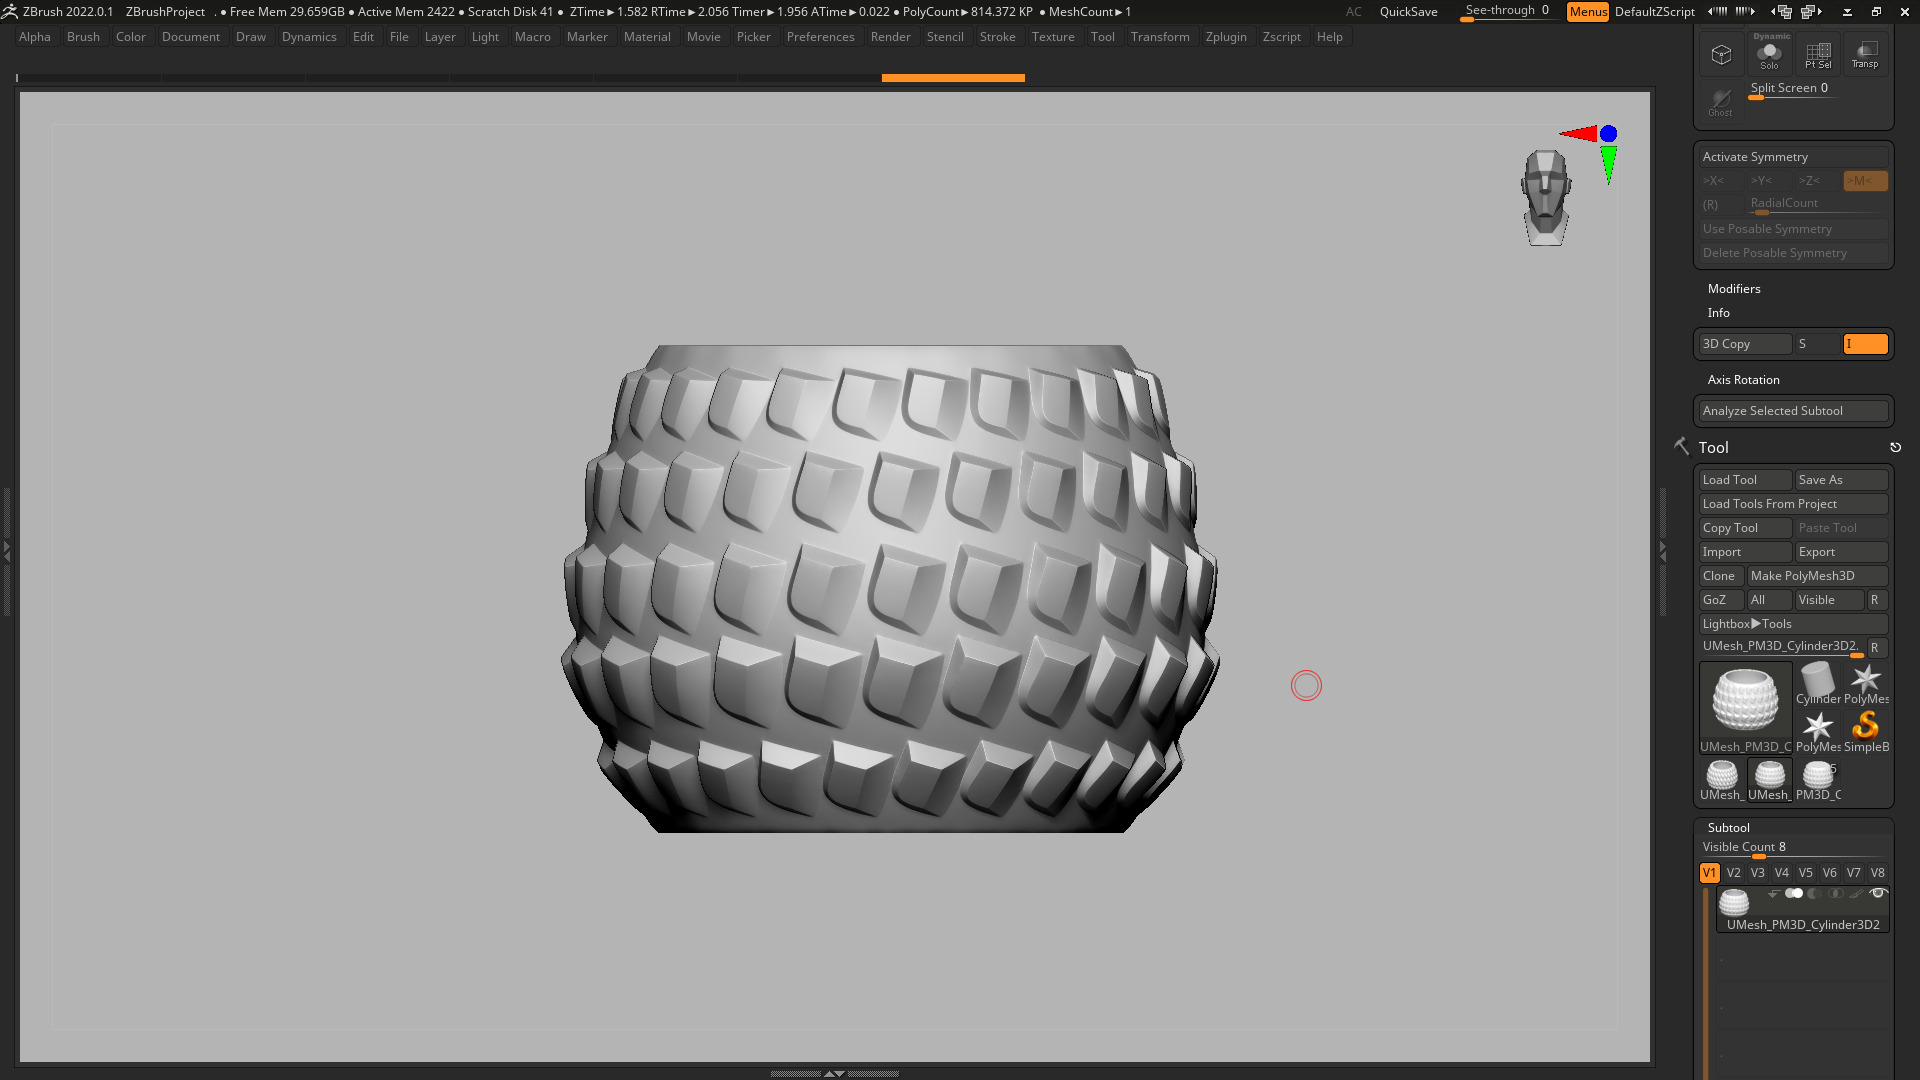Click next UI colors arrow icon
Viewport: 1920px width, 1080px height.
tap(1745, 12)
